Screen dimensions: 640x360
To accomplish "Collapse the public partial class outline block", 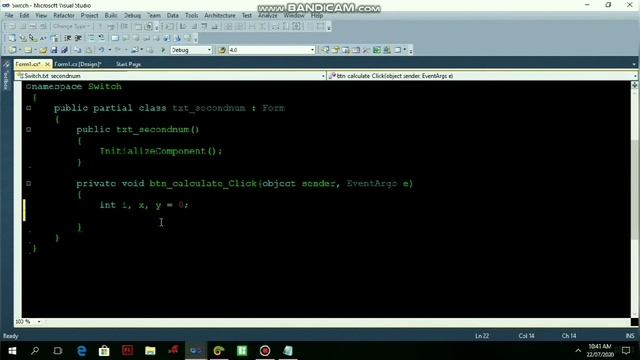I will (x=29, y=108).
